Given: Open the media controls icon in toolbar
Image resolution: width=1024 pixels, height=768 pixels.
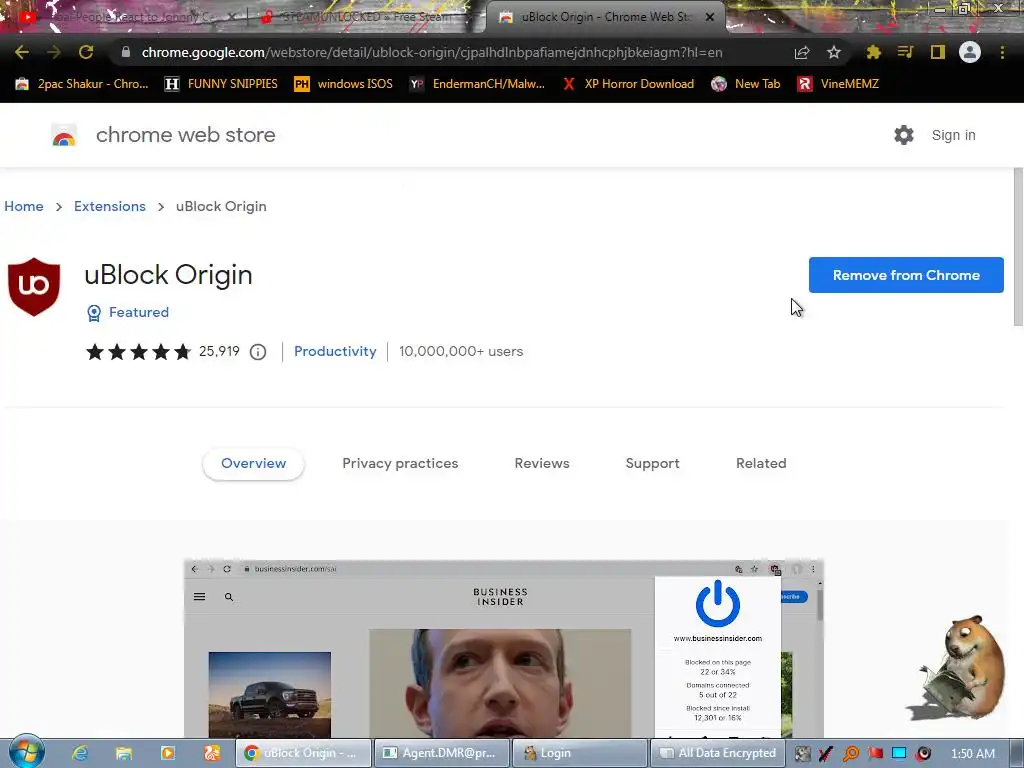Looking at the screenshot, I should (905, 52).
